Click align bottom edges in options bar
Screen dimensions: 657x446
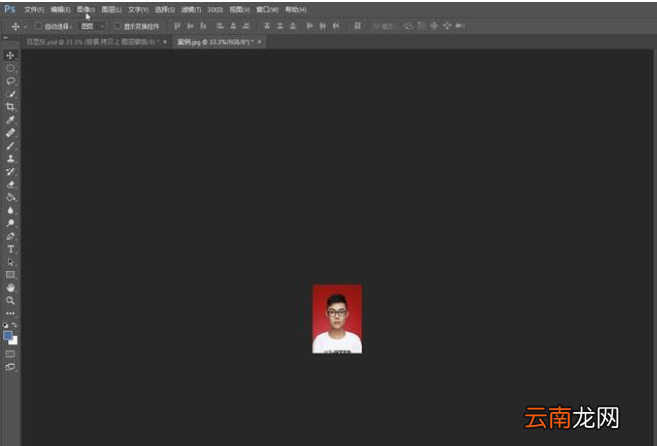pyautogui.click(x=203, y=26)
